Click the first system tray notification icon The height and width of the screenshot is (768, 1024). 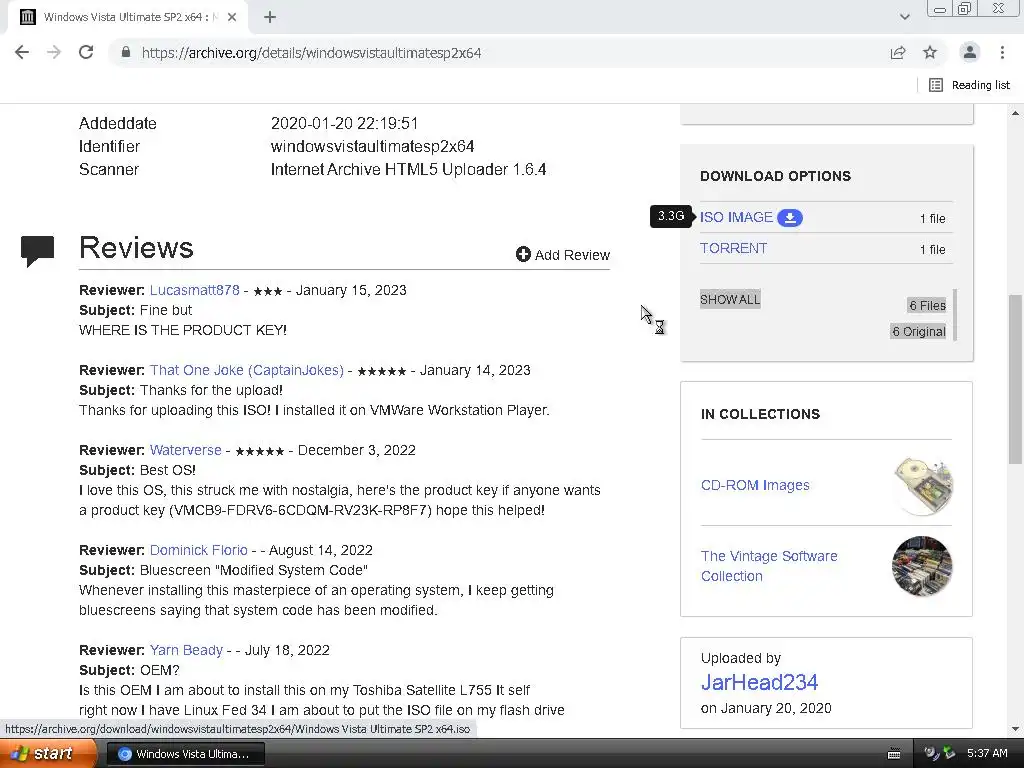tap(932, 754)
